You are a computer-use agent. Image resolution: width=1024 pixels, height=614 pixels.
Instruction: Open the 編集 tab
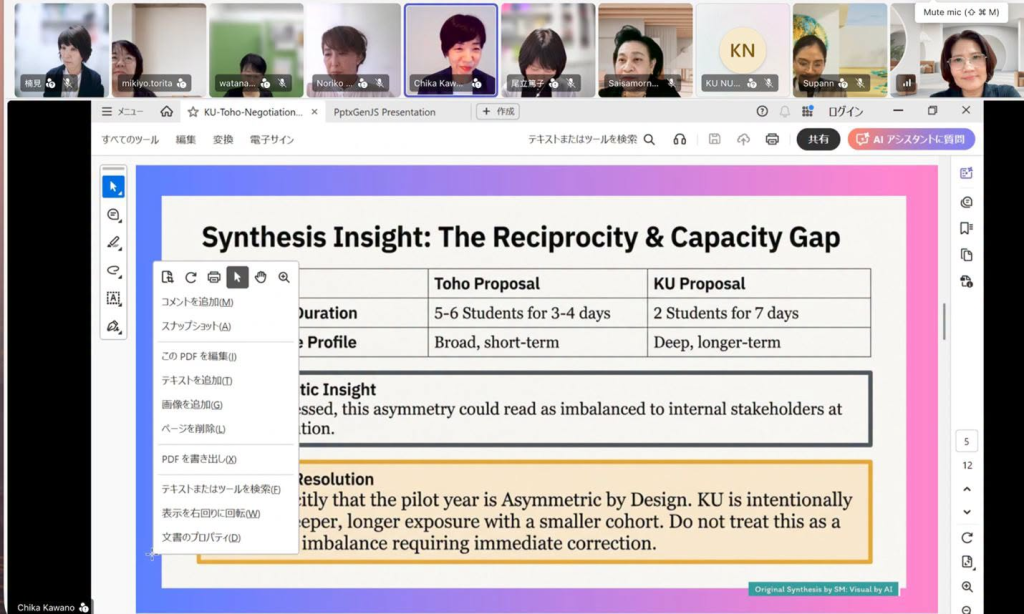click(x=185, y=139)
